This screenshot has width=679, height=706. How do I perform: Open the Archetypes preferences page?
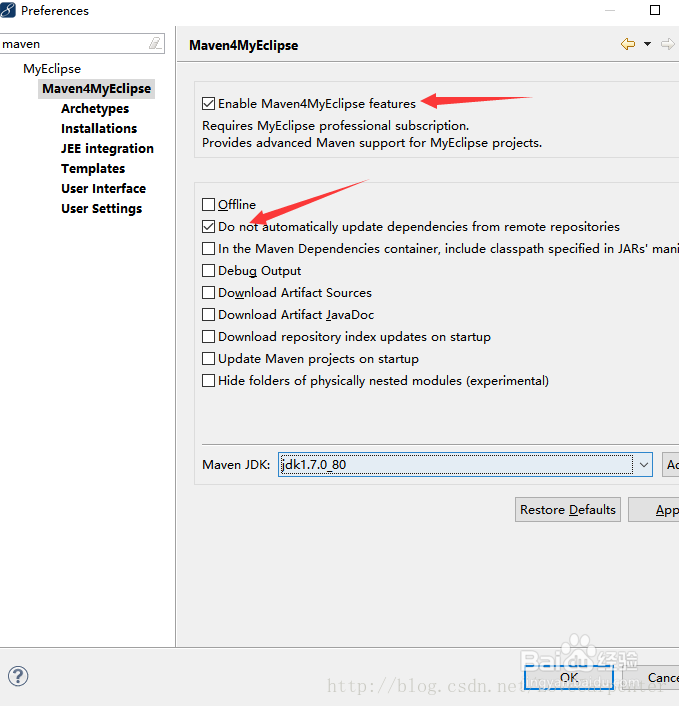point(95,109)
